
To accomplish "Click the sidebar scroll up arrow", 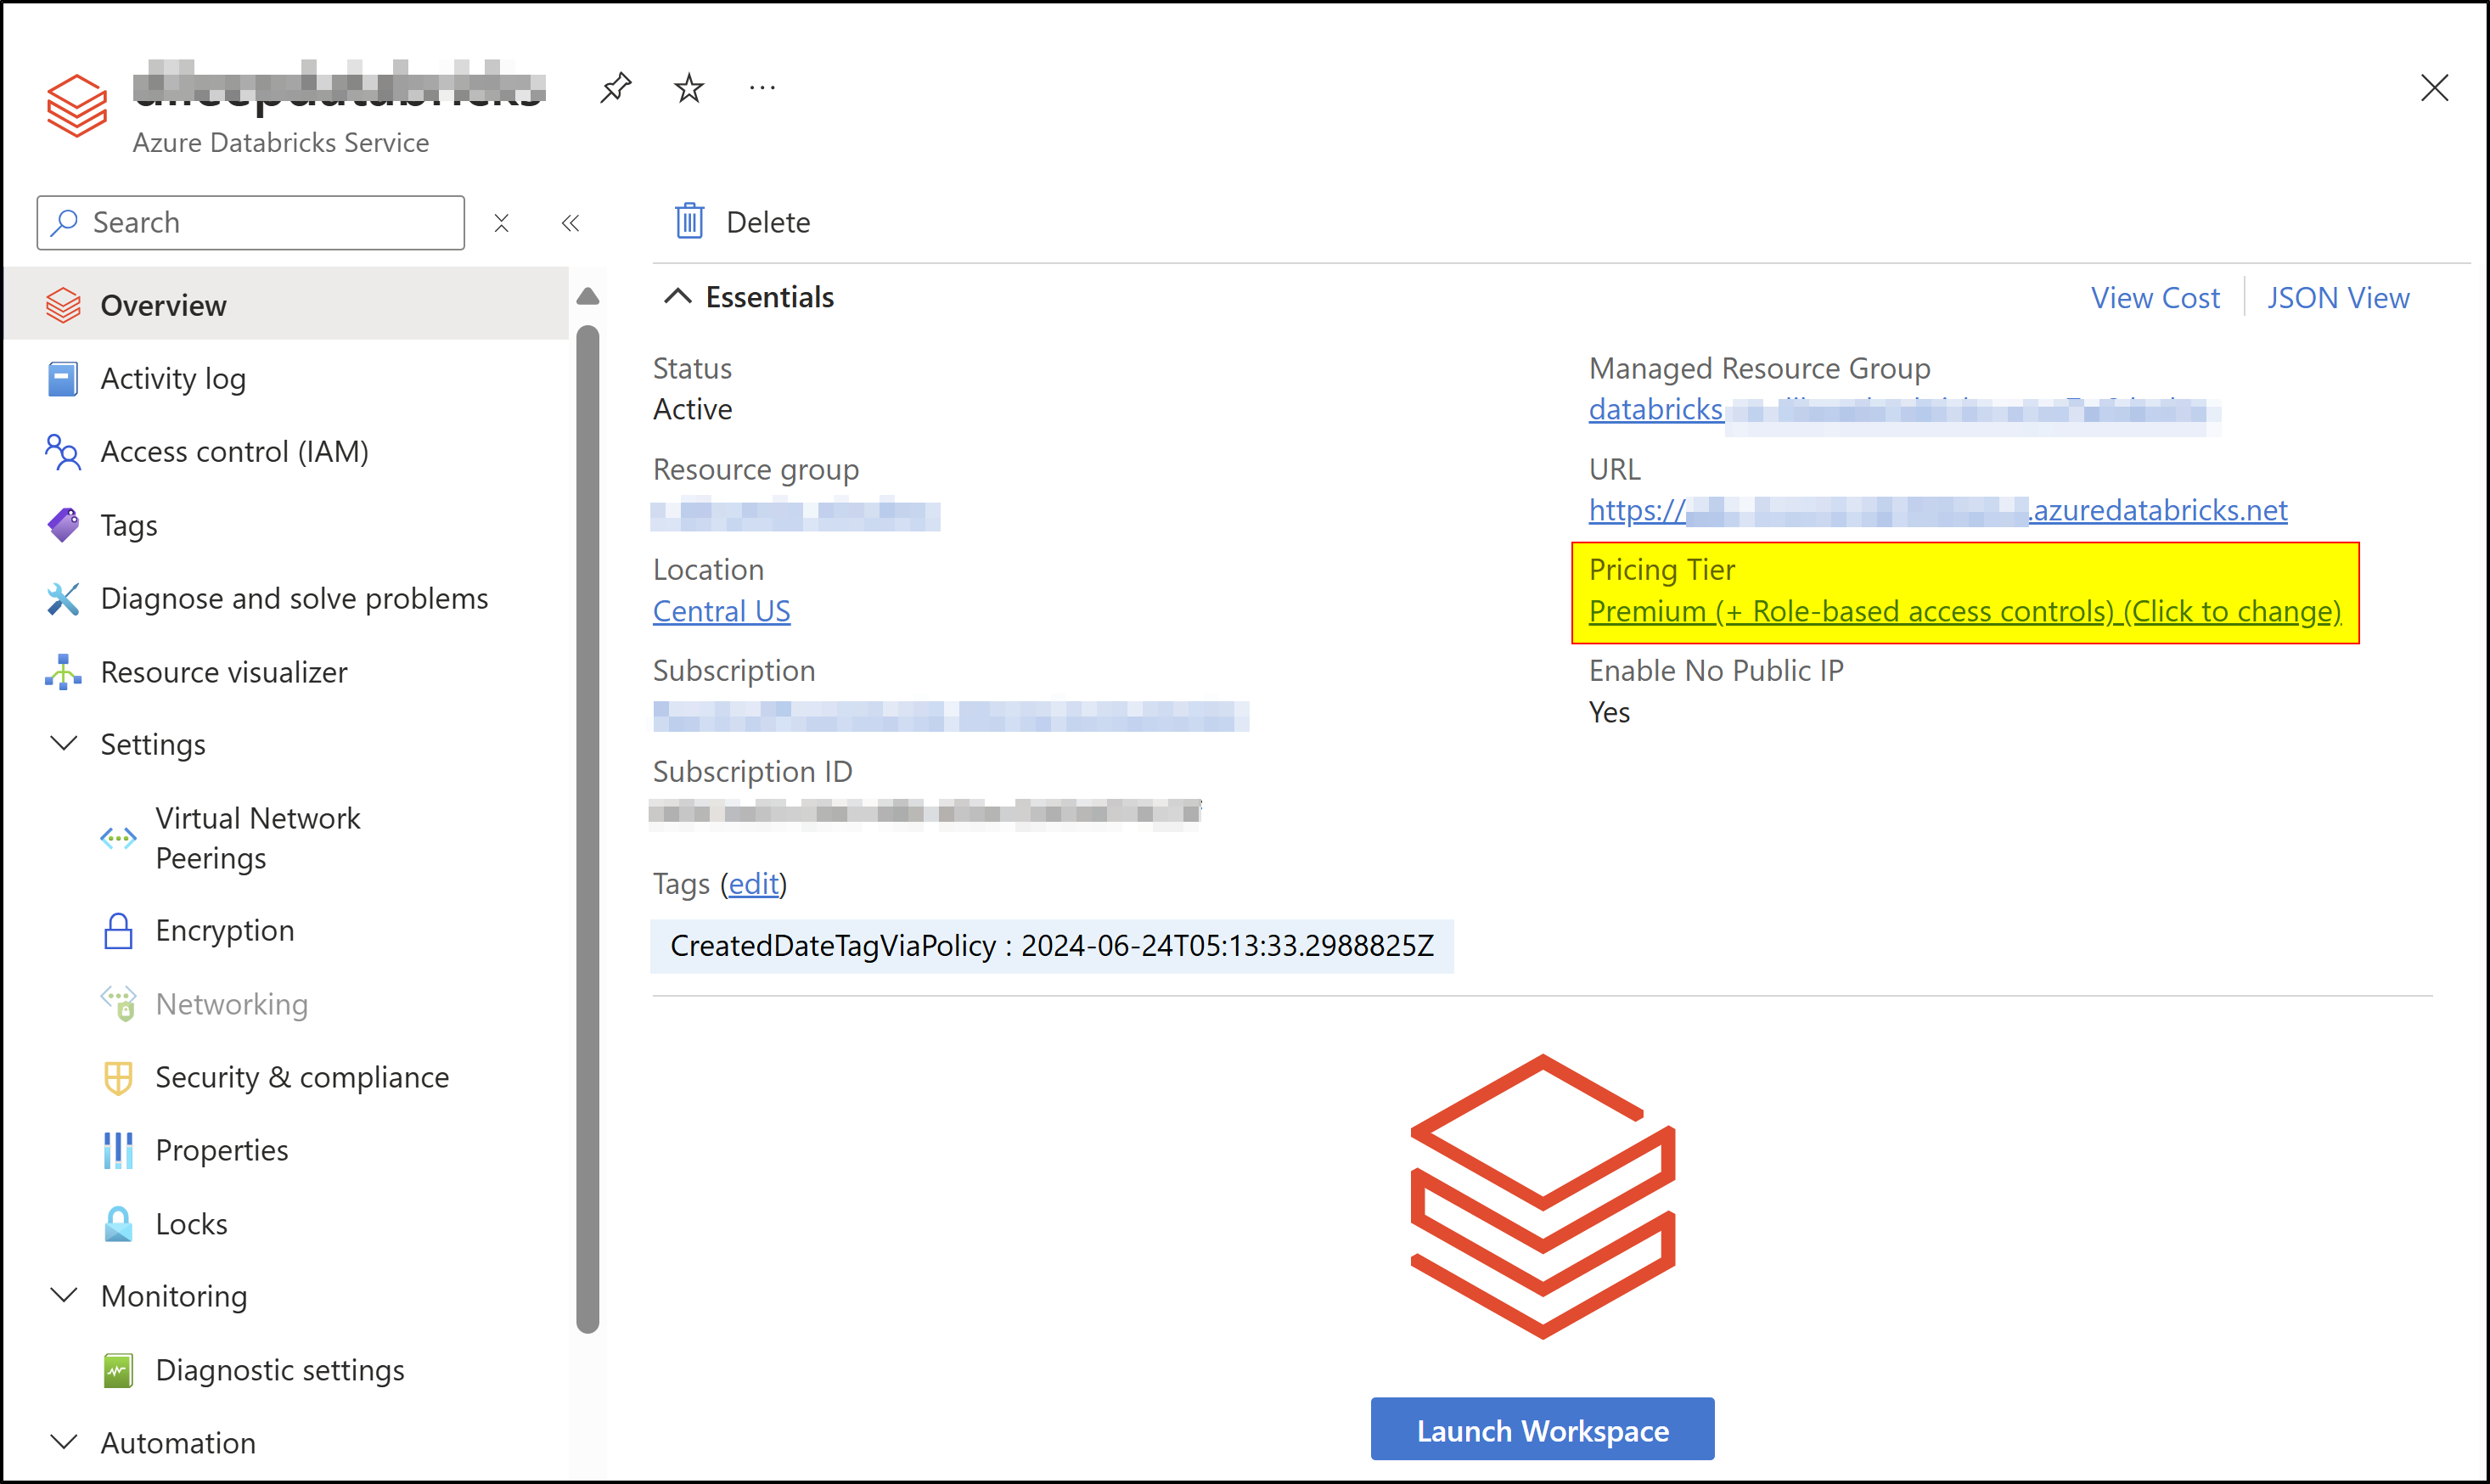I will pos(588,296).
